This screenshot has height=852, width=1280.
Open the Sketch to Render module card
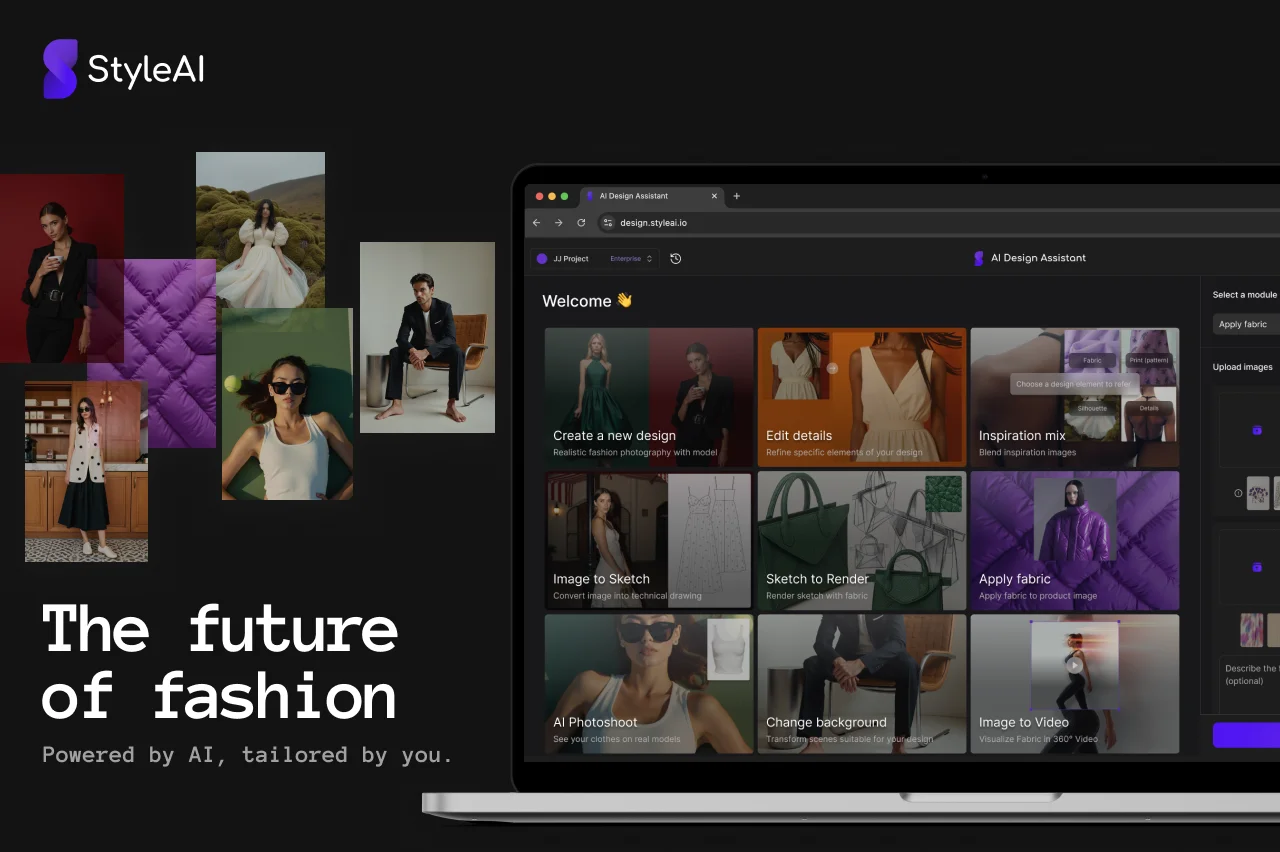861,541
